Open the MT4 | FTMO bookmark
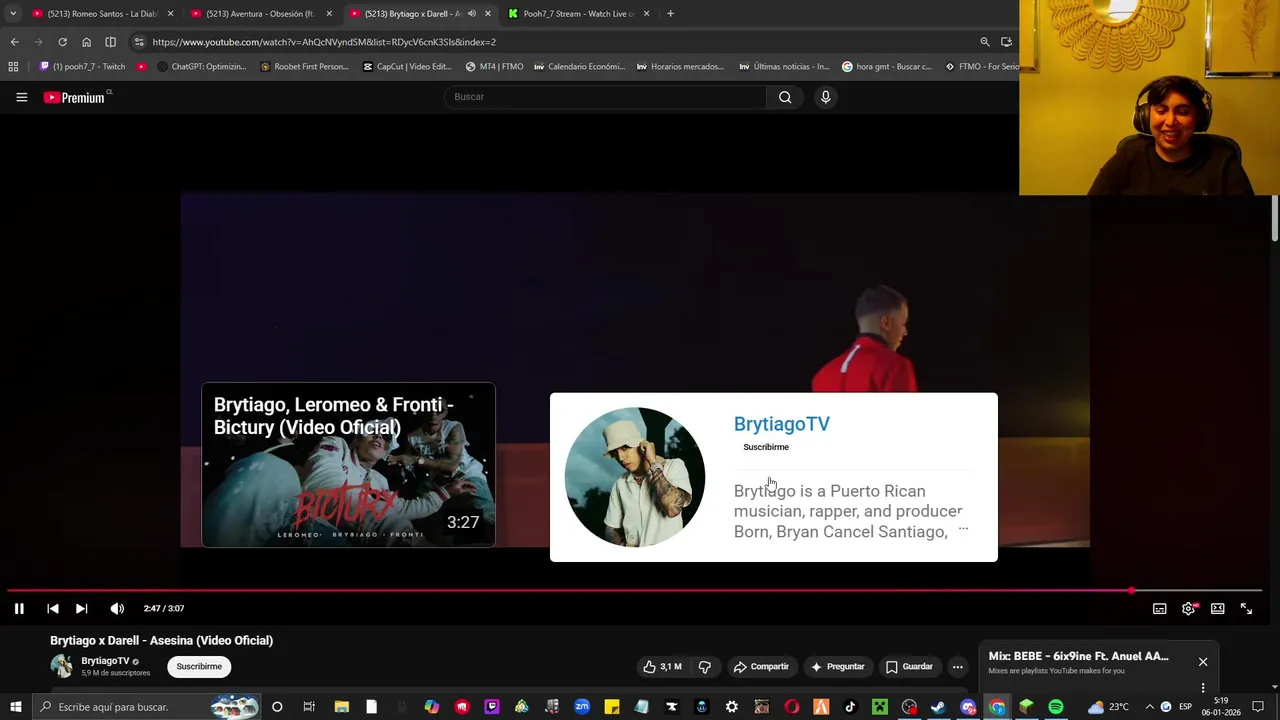The height and width of the screenshot is (720, 1280). coord(494,67)
